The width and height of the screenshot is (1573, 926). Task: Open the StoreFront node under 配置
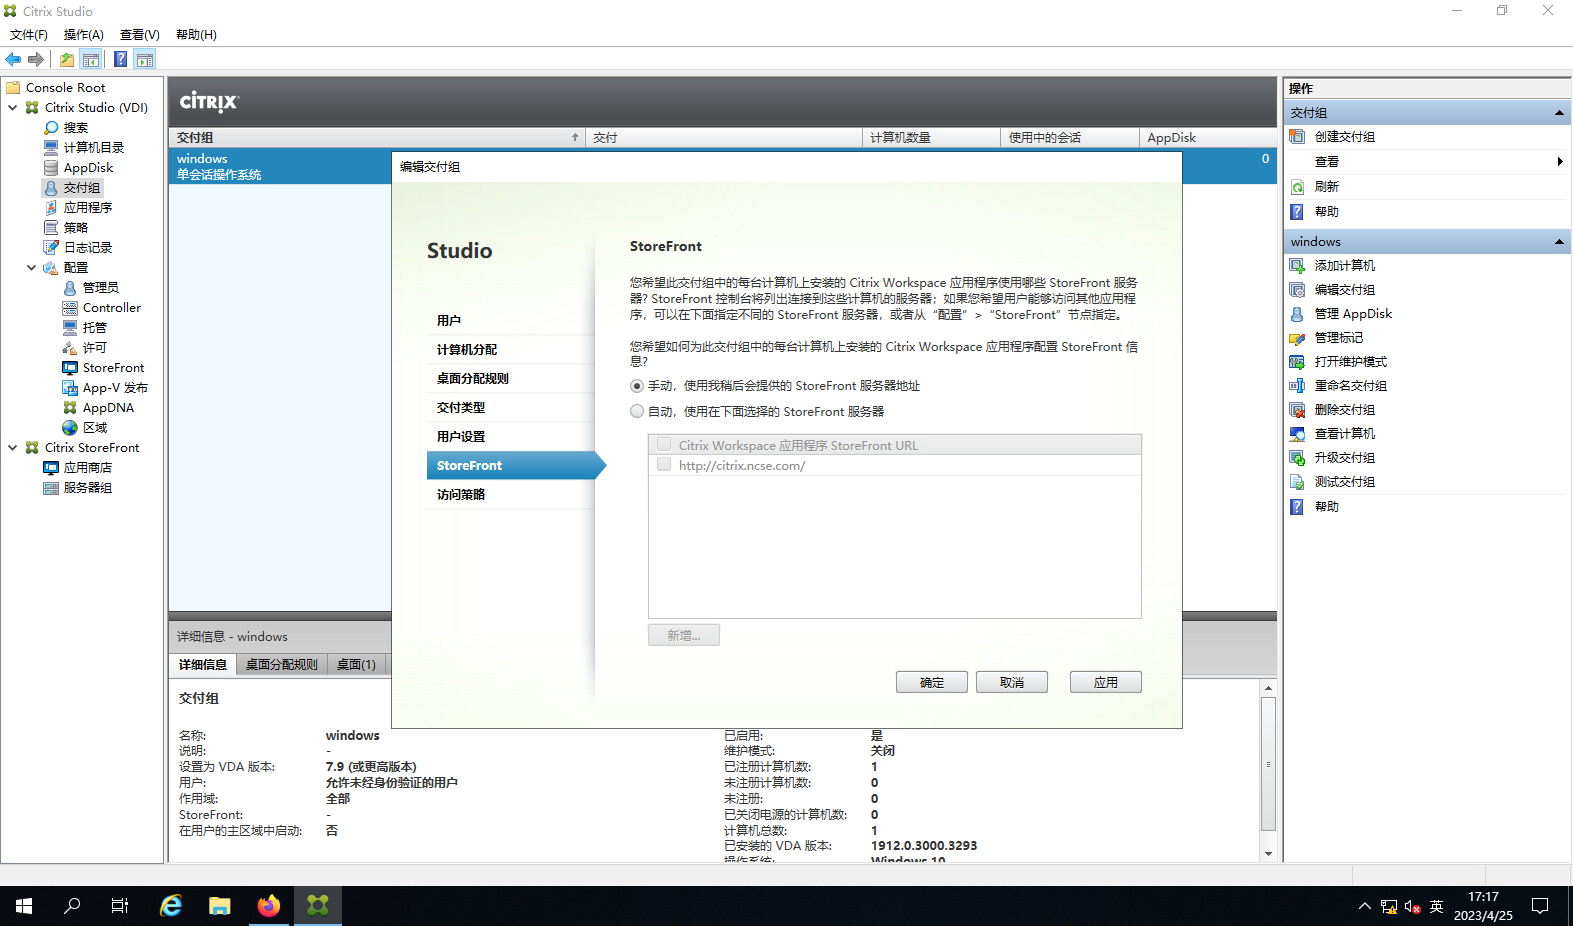(x=112, y=368)
